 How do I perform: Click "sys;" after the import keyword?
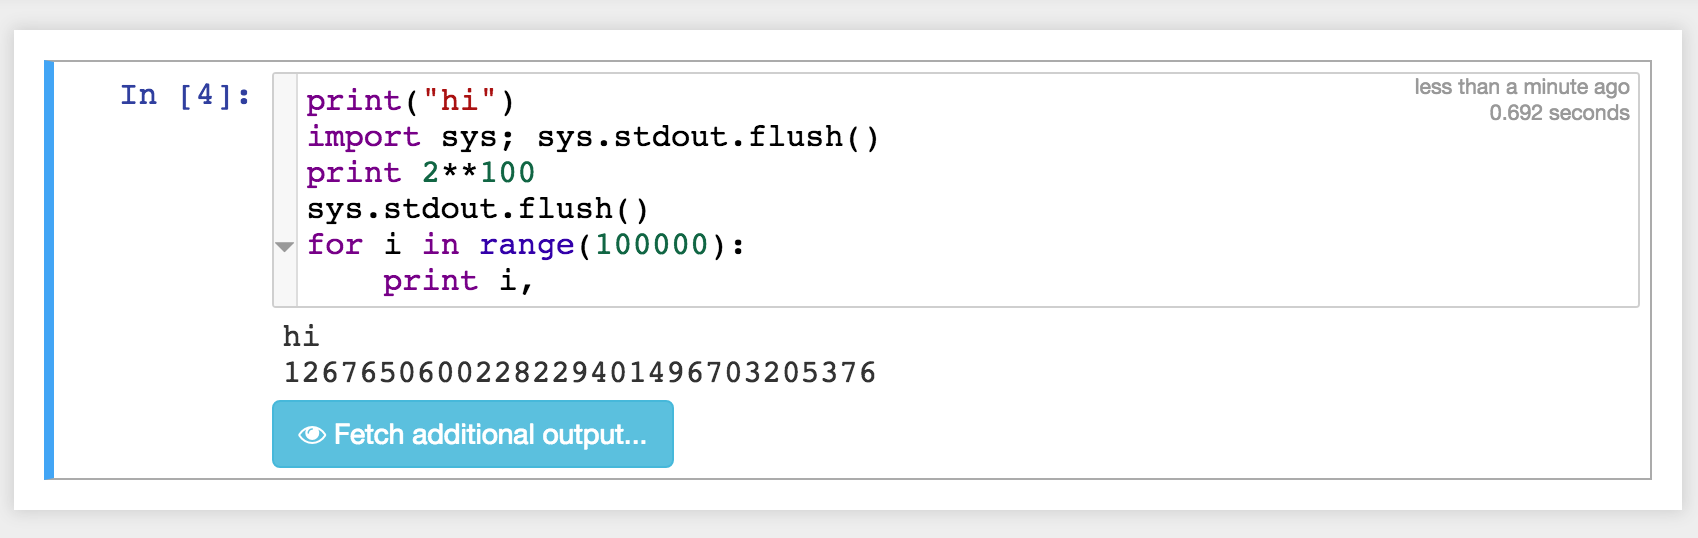[x=477, y=137]
